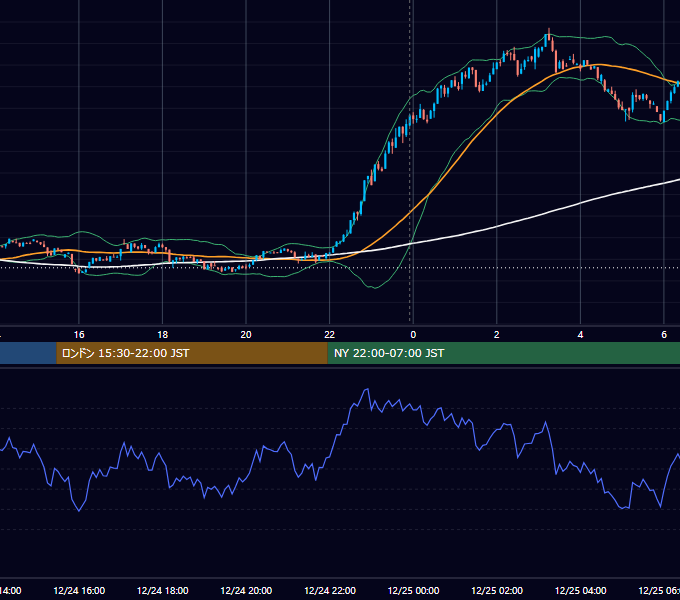
Task: Click the 22 hour axis label
Action: [x=330, y=335]
